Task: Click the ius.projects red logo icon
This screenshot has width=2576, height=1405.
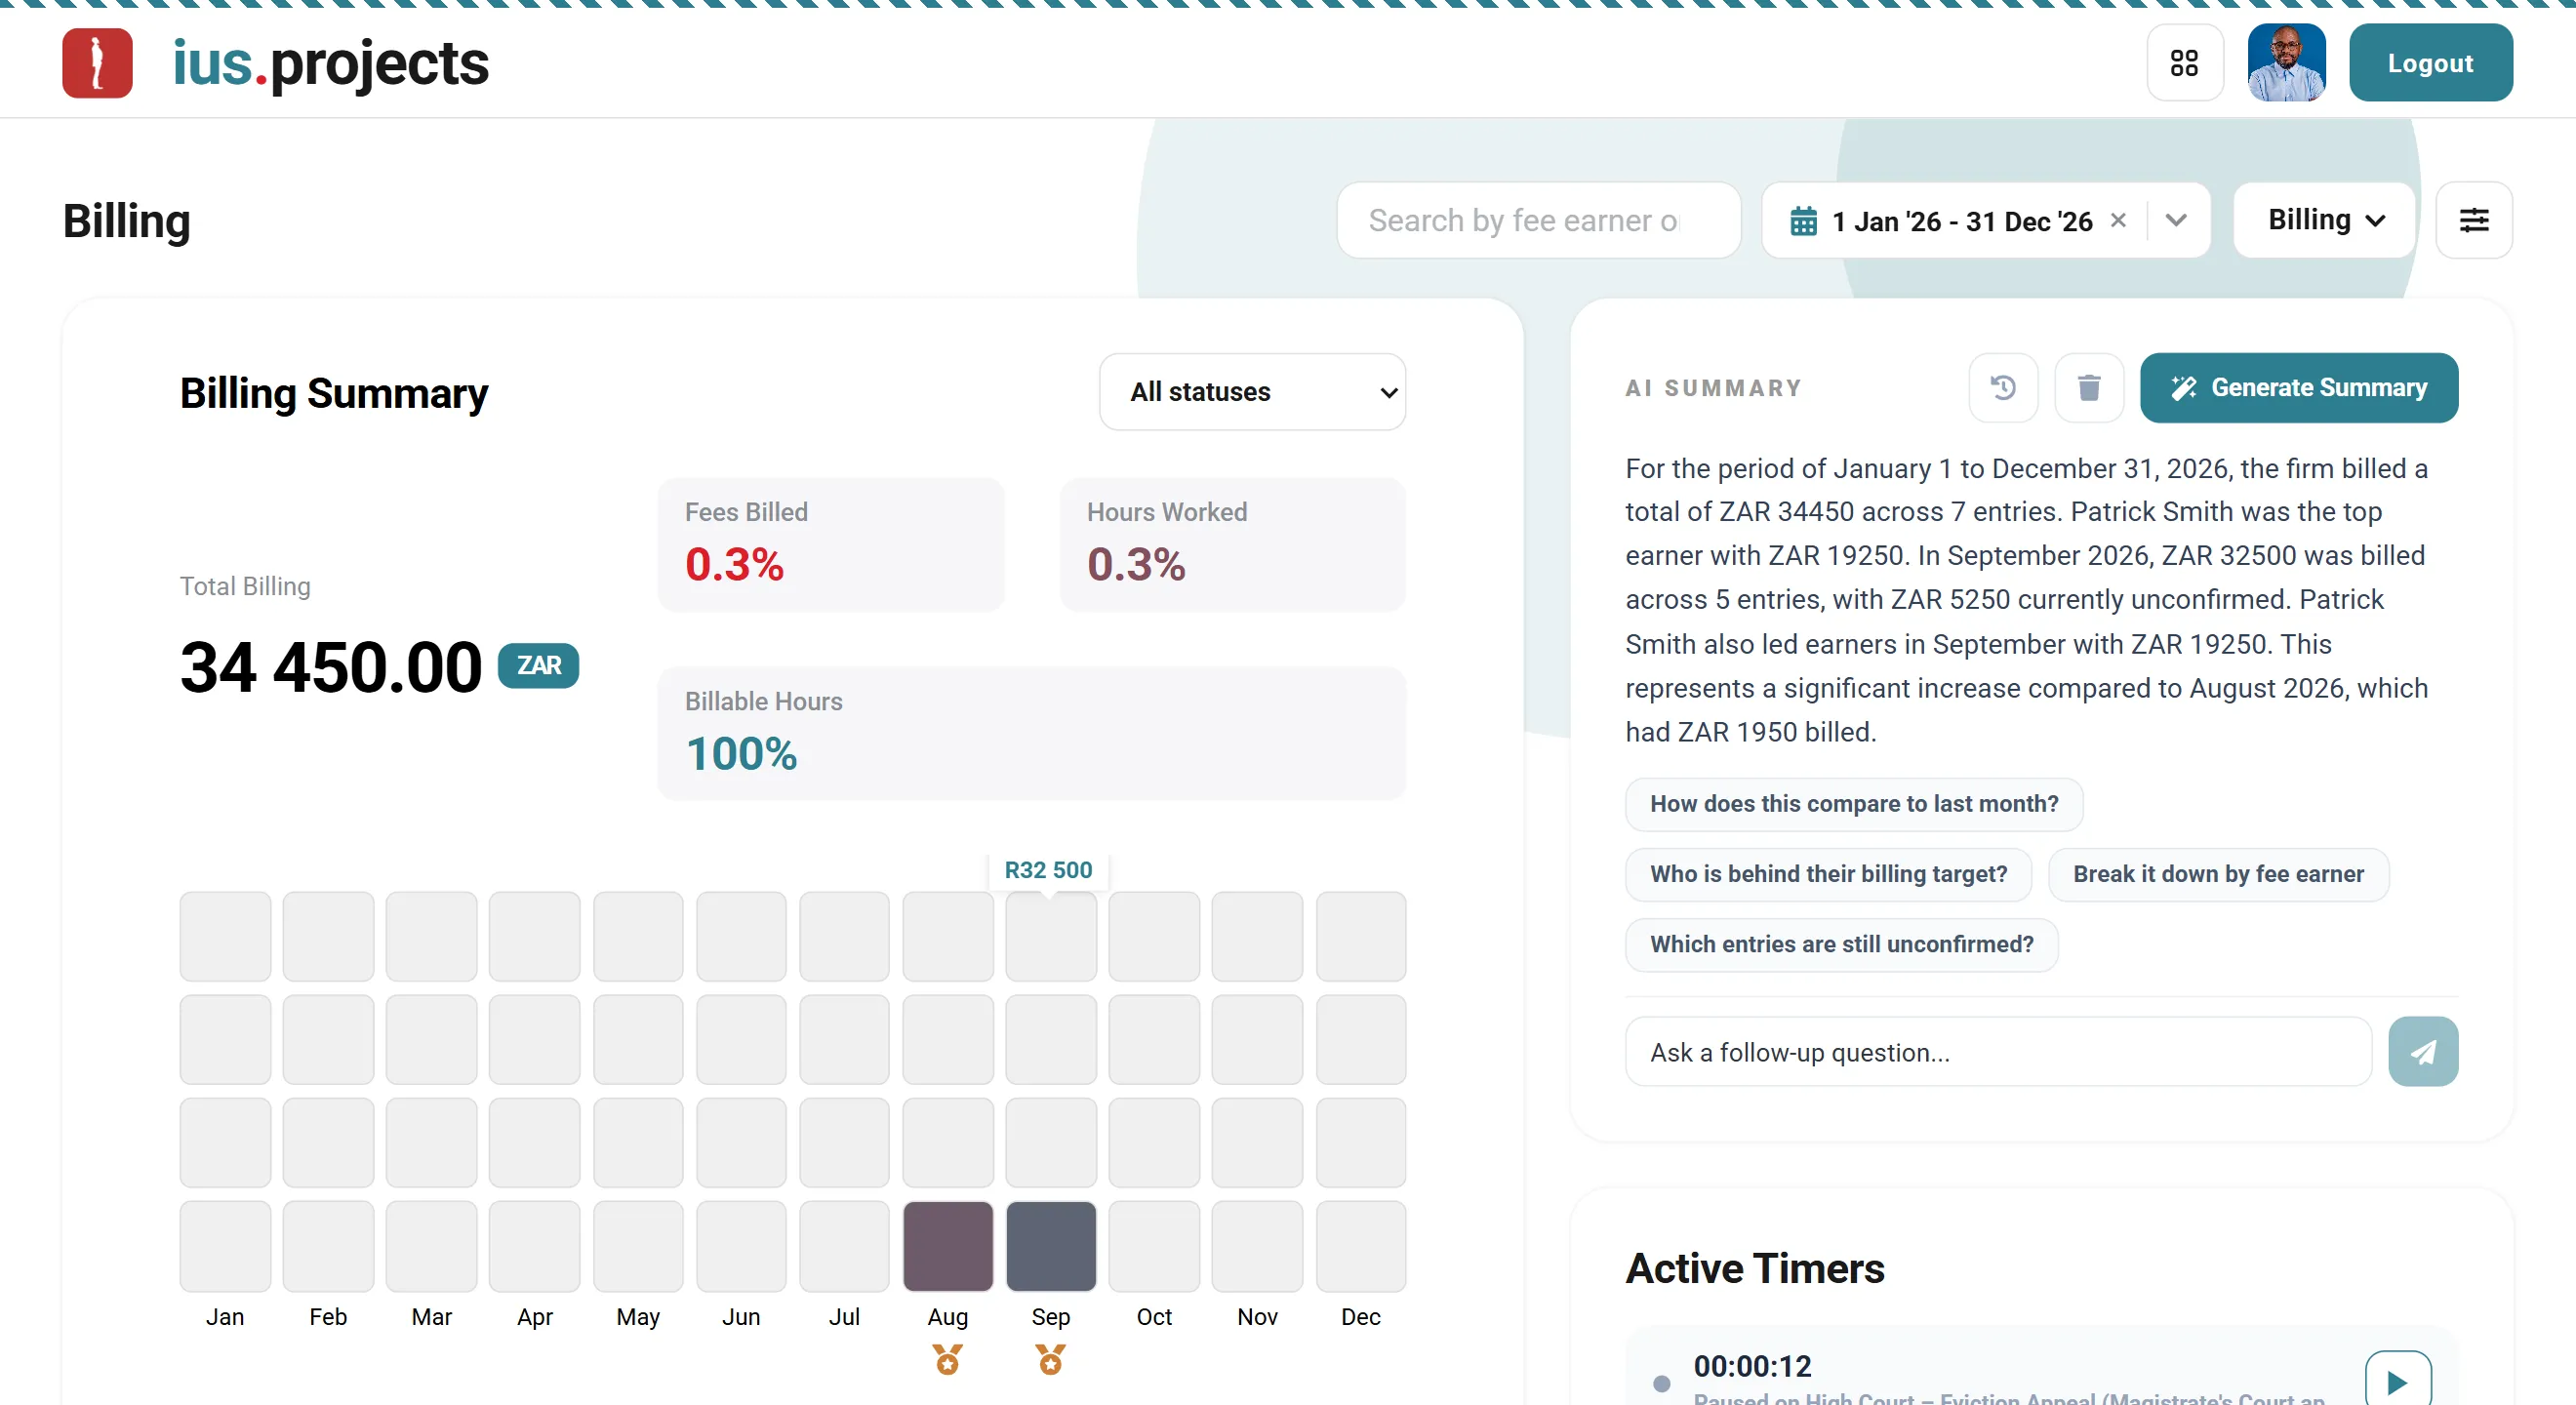Action: 97,63
